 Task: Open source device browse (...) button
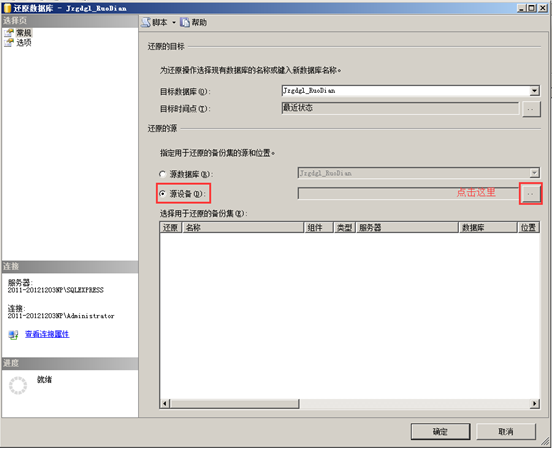tap(530, 194)
